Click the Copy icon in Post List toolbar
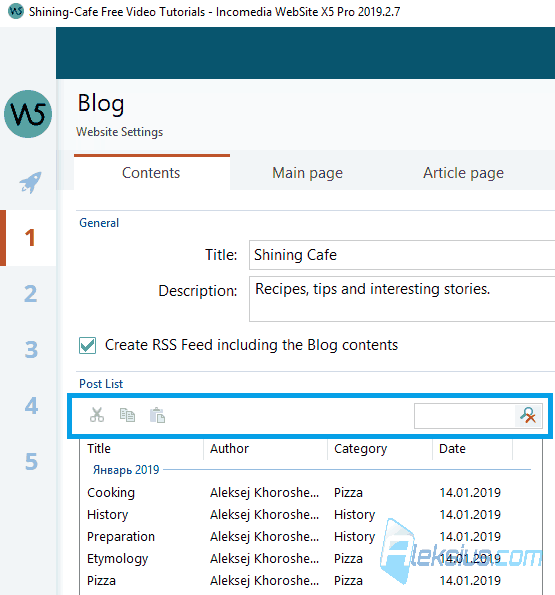 pos(127,415)
